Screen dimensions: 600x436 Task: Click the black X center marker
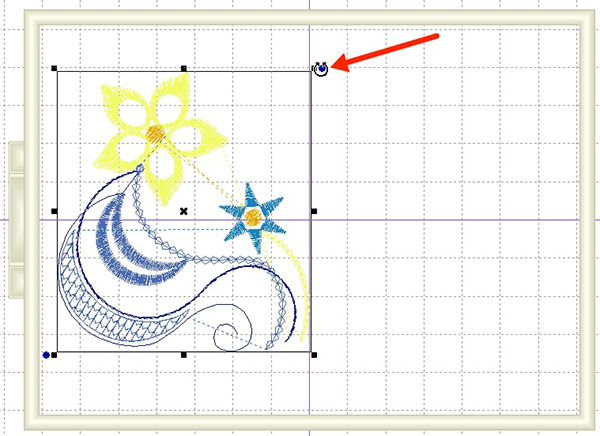[184, 211]
